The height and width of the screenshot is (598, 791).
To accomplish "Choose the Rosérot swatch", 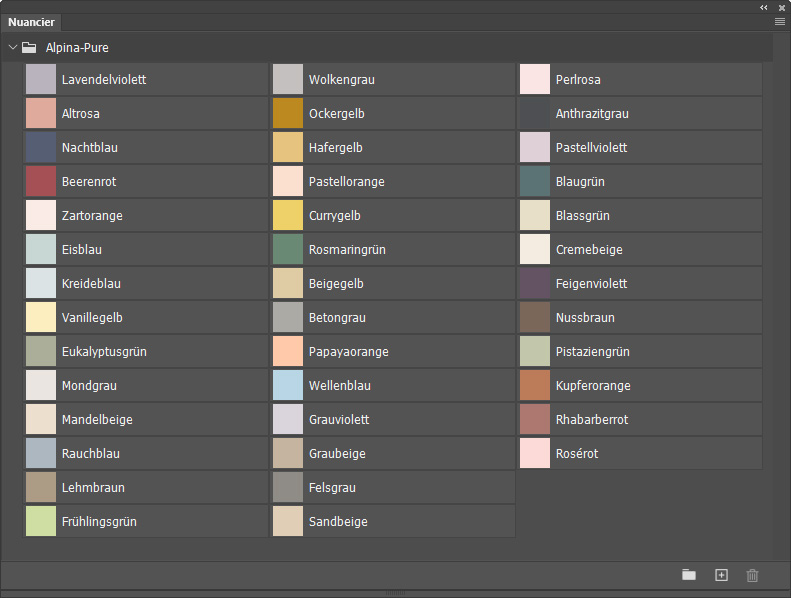I will [535, 453].
